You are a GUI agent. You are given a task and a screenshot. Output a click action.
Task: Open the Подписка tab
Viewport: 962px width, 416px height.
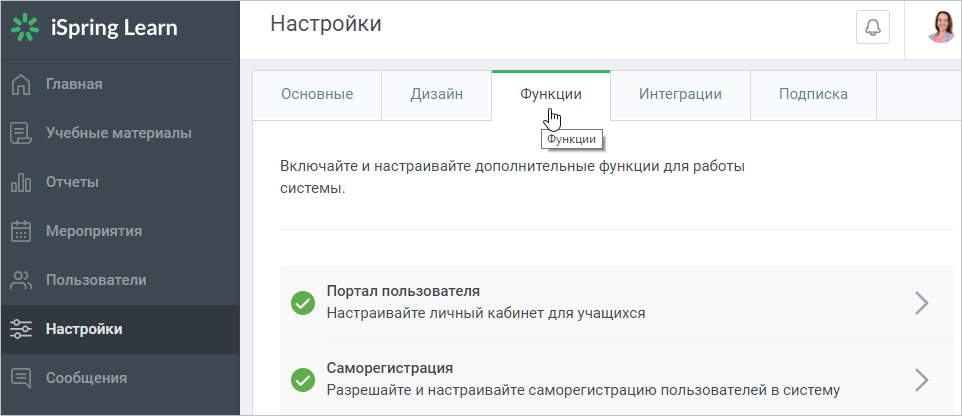click(814, 95)
